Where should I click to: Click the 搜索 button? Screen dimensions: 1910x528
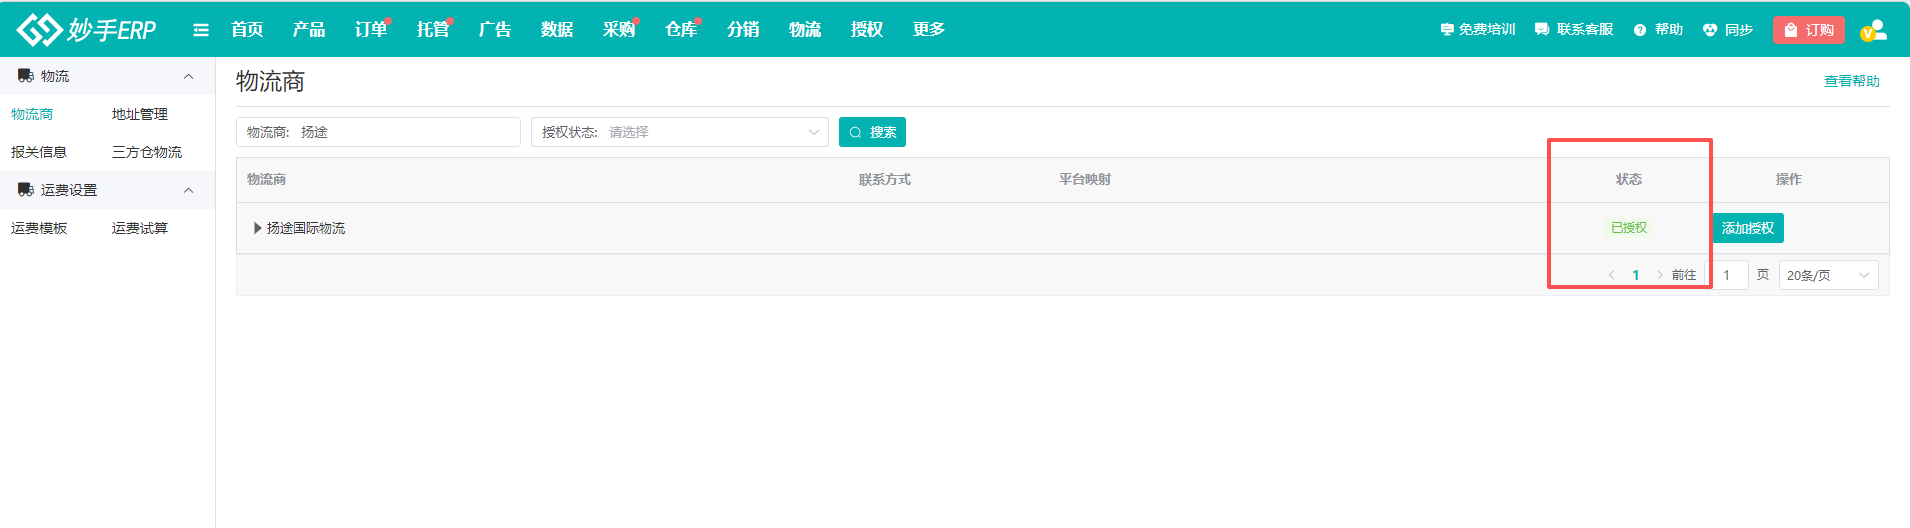click(x=872, y=132)
